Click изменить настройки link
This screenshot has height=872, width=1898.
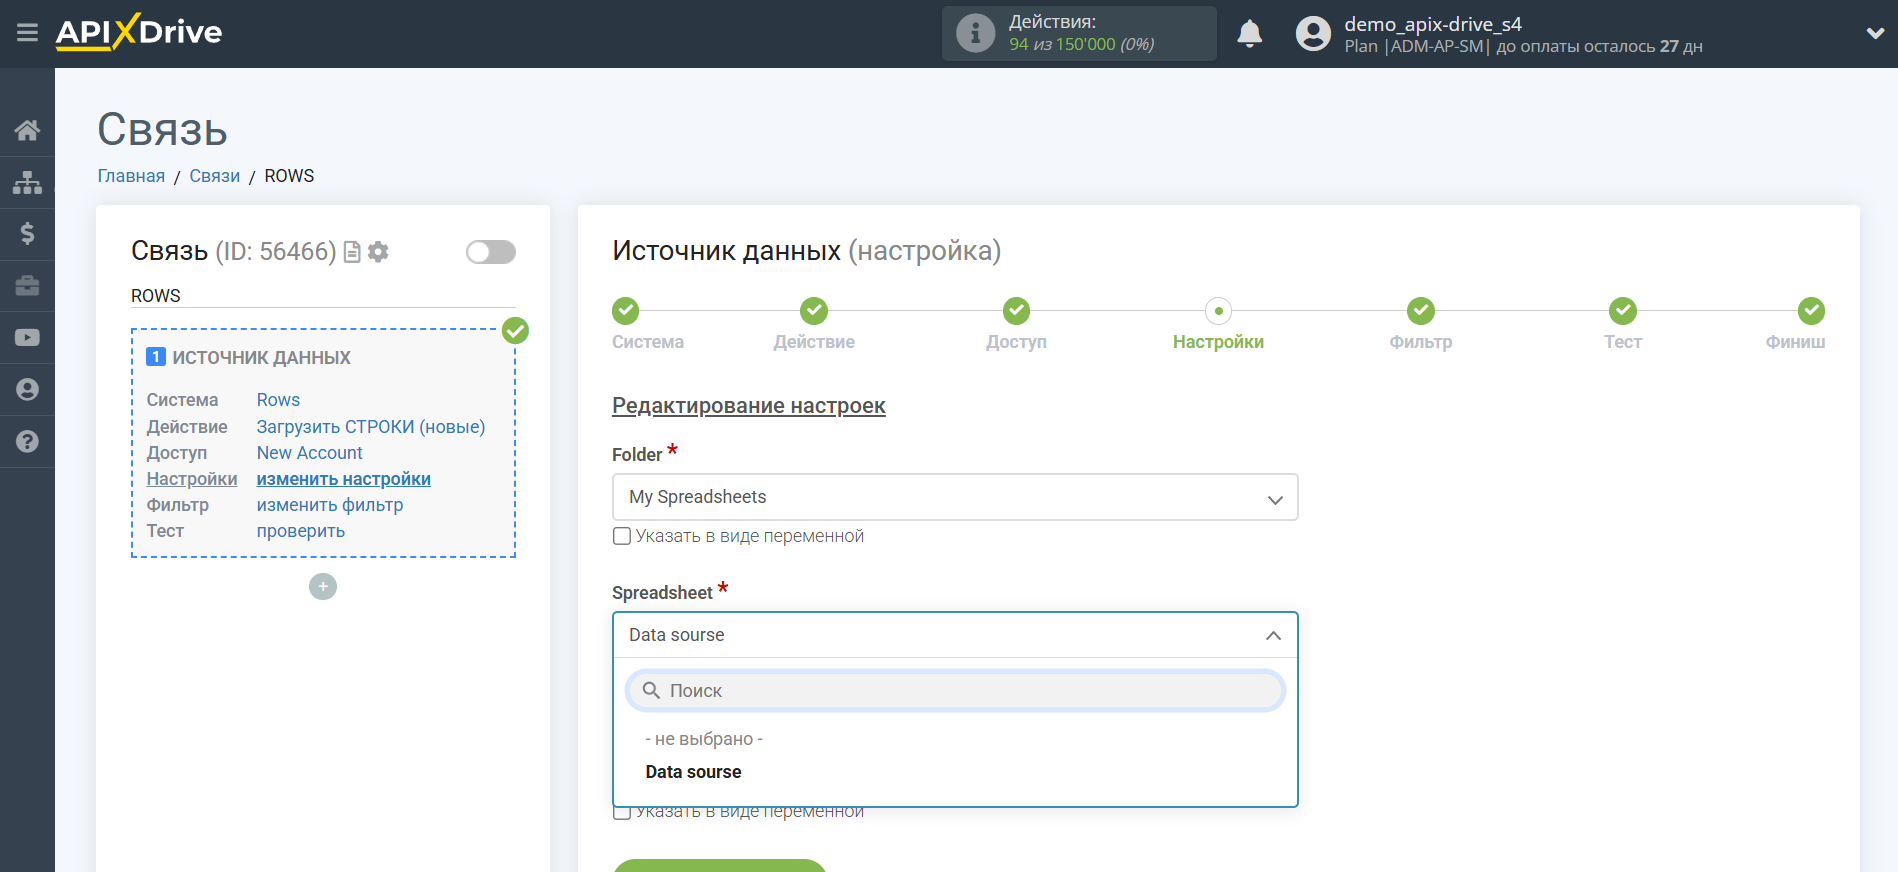coord(344,479)
